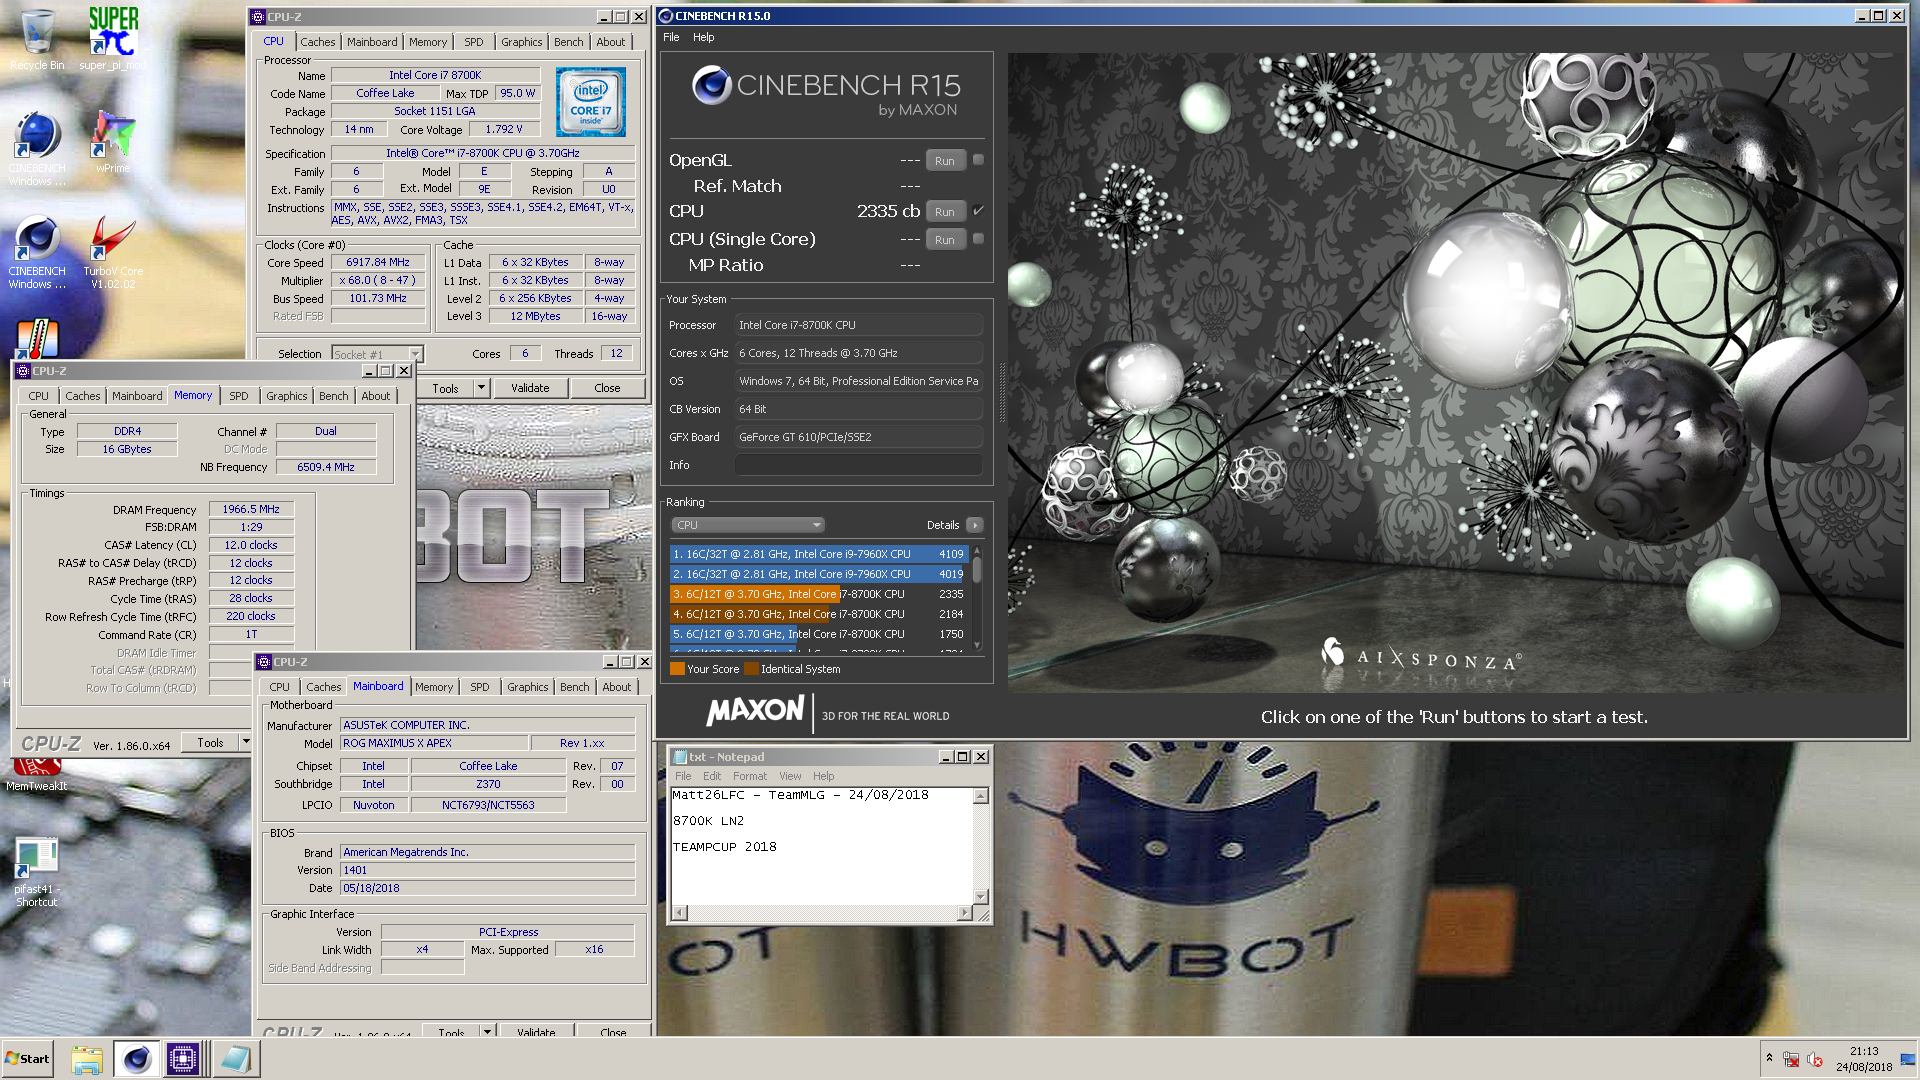Viewport: 1920px width, 1080px height.
Task: Click Tools button in Memory CPU-Z window
Action: pos(210,742)
